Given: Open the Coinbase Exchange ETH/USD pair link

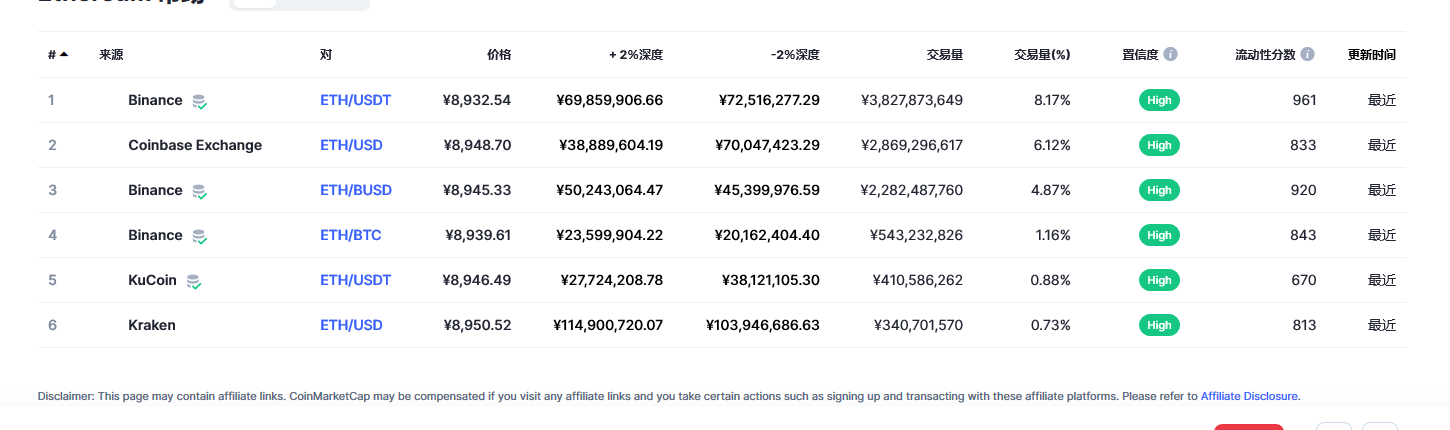Looking at the screenshot, I should coord(351,145).
